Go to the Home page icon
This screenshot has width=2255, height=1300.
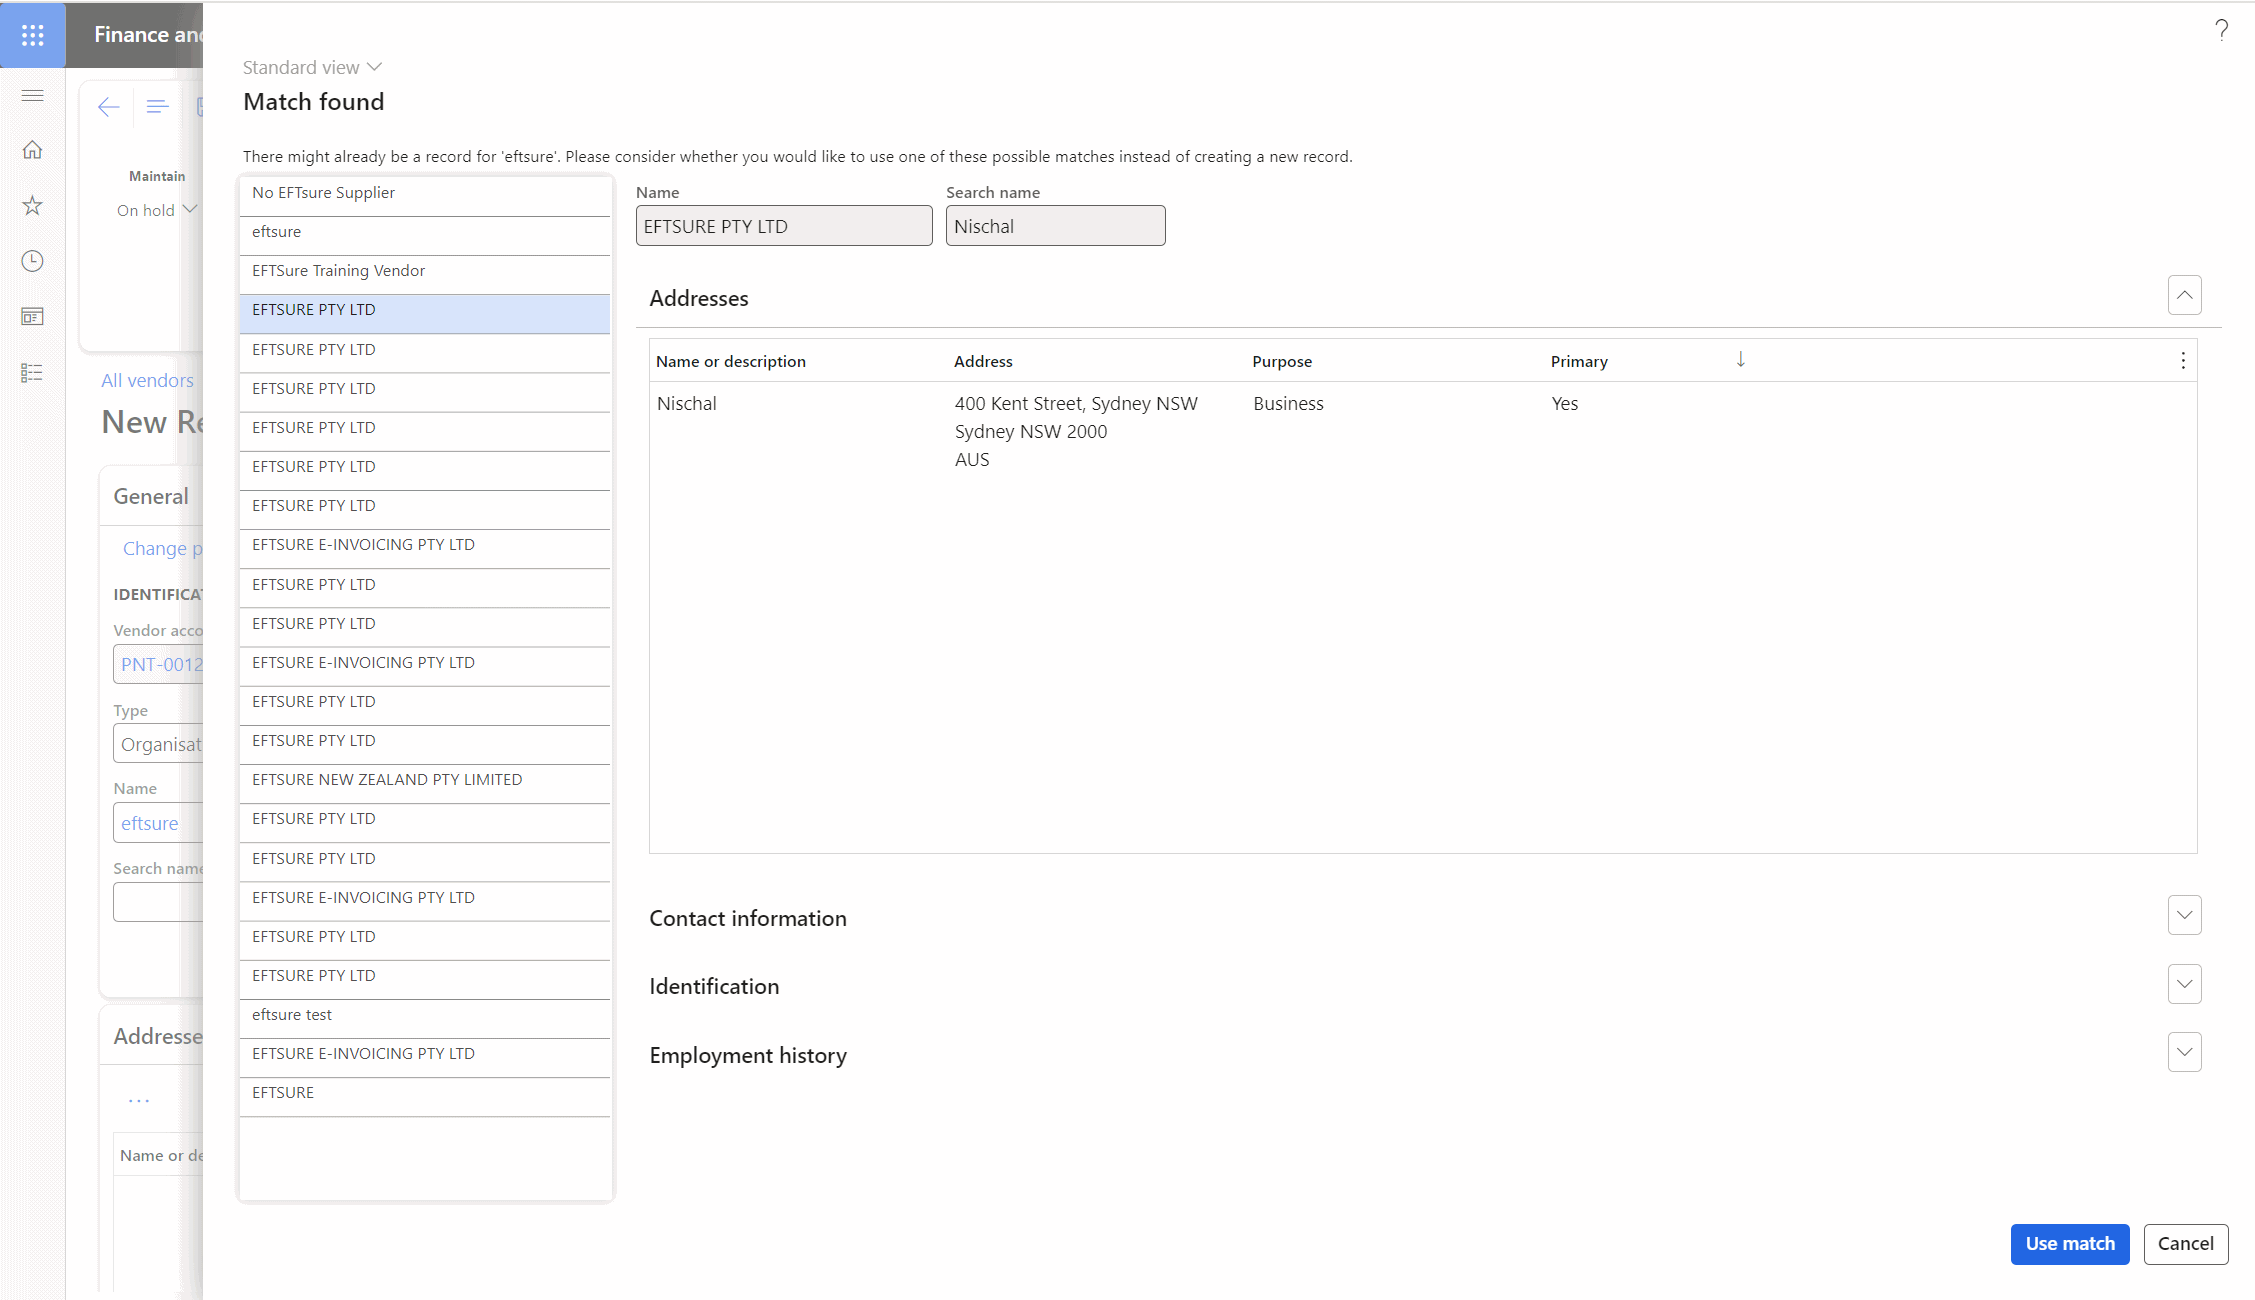point(33,150)
